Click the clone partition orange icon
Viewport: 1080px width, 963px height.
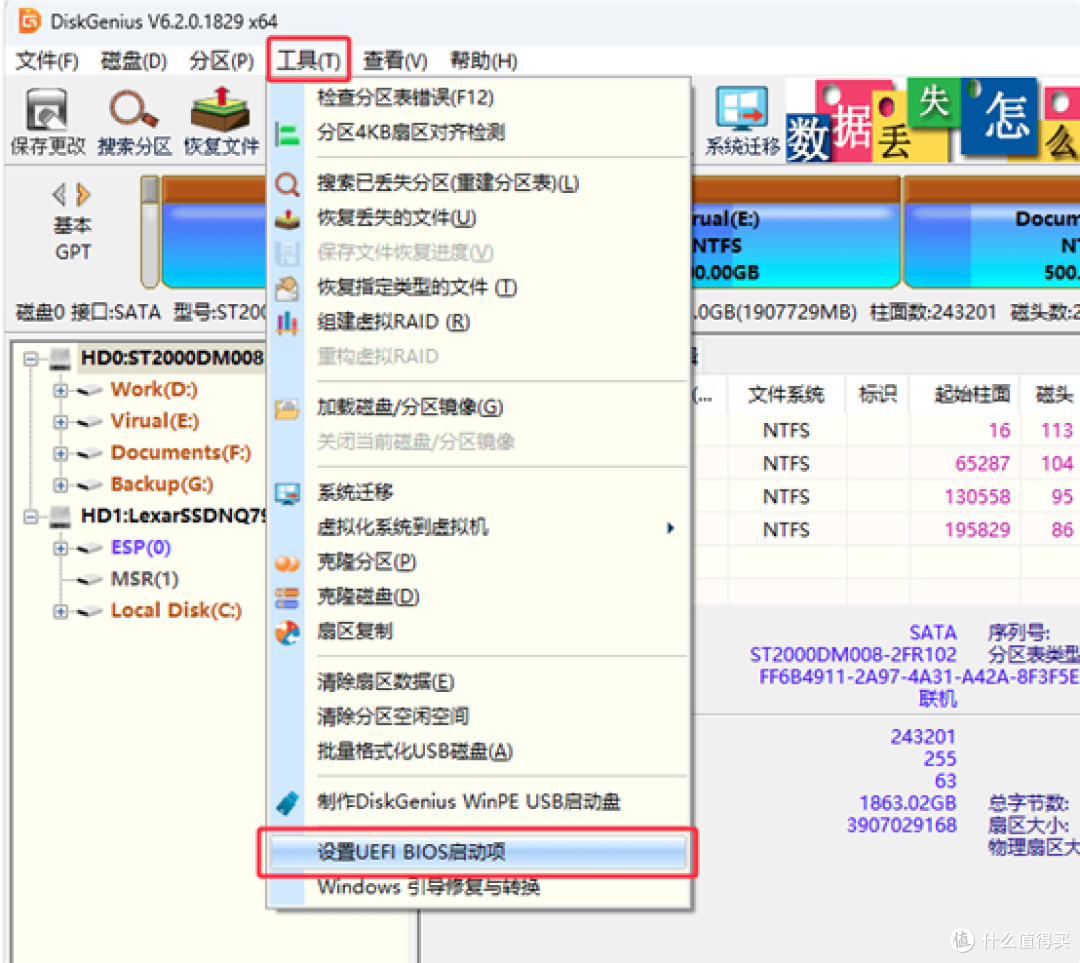[x=287, y=563]
